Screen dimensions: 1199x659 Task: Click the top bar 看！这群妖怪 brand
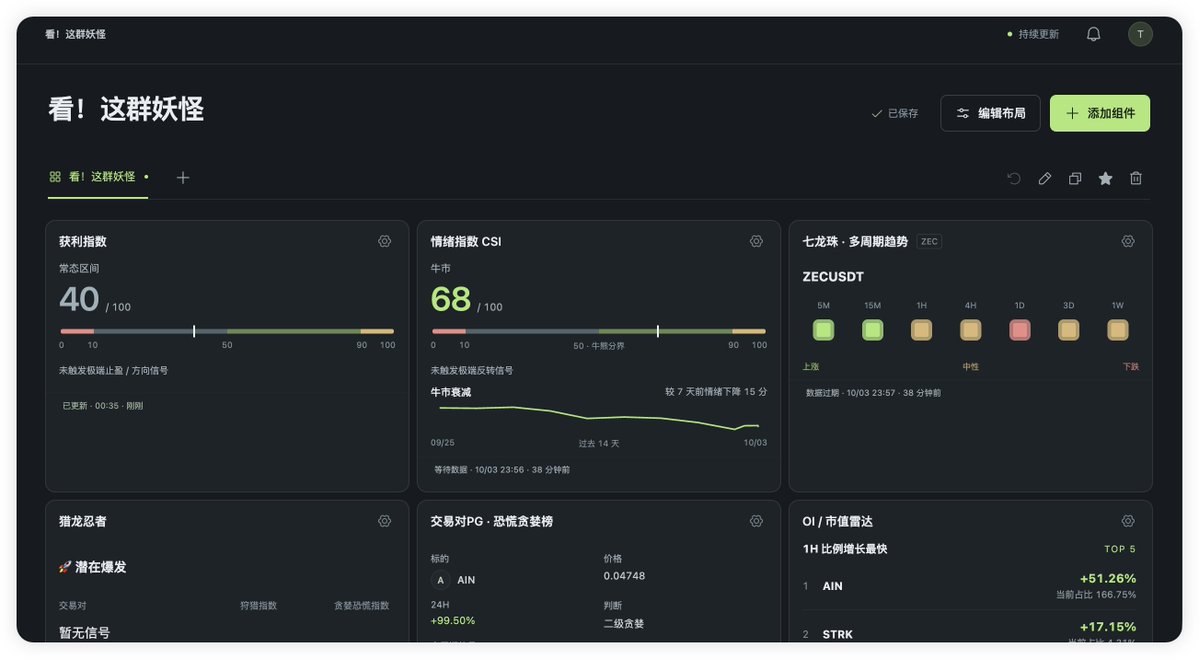(x=75, y=34)
